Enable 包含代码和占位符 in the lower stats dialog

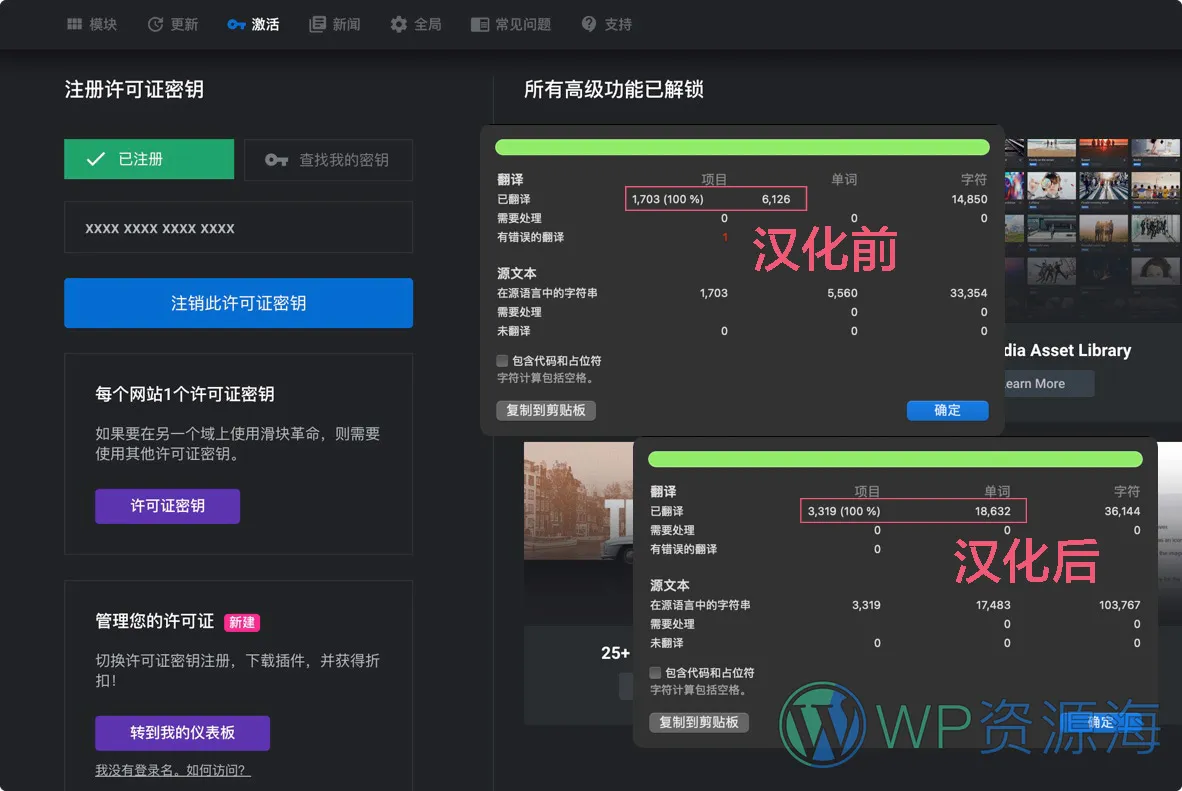654,673
